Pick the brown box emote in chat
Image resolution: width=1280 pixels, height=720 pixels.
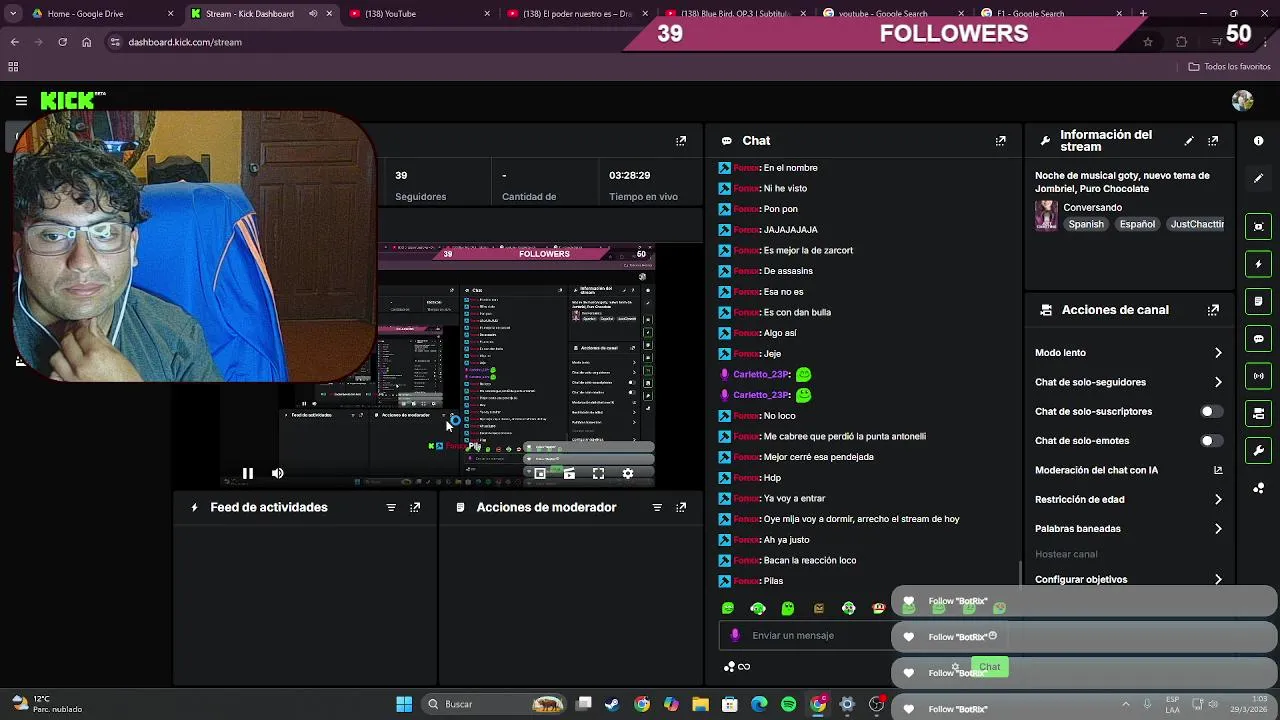point(819,608)
